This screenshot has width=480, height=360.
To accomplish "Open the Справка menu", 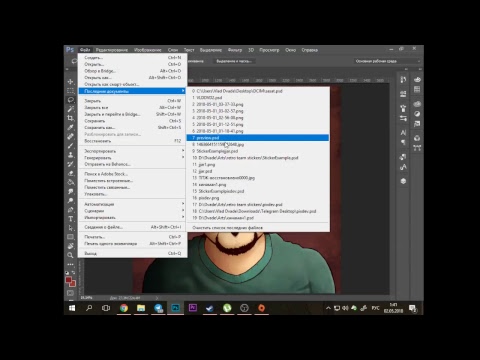I will click(x=310, y=50).
